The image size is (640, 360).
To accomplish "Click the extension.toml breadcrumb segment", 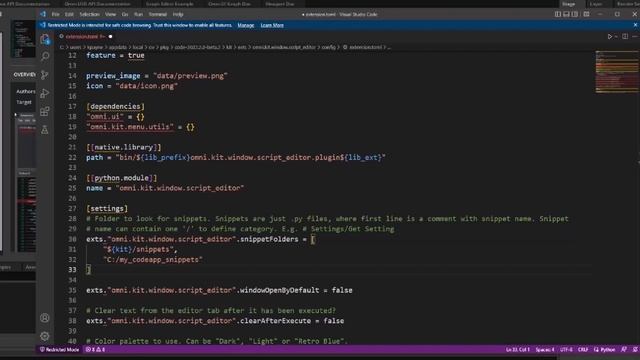I will click(362, 47).
